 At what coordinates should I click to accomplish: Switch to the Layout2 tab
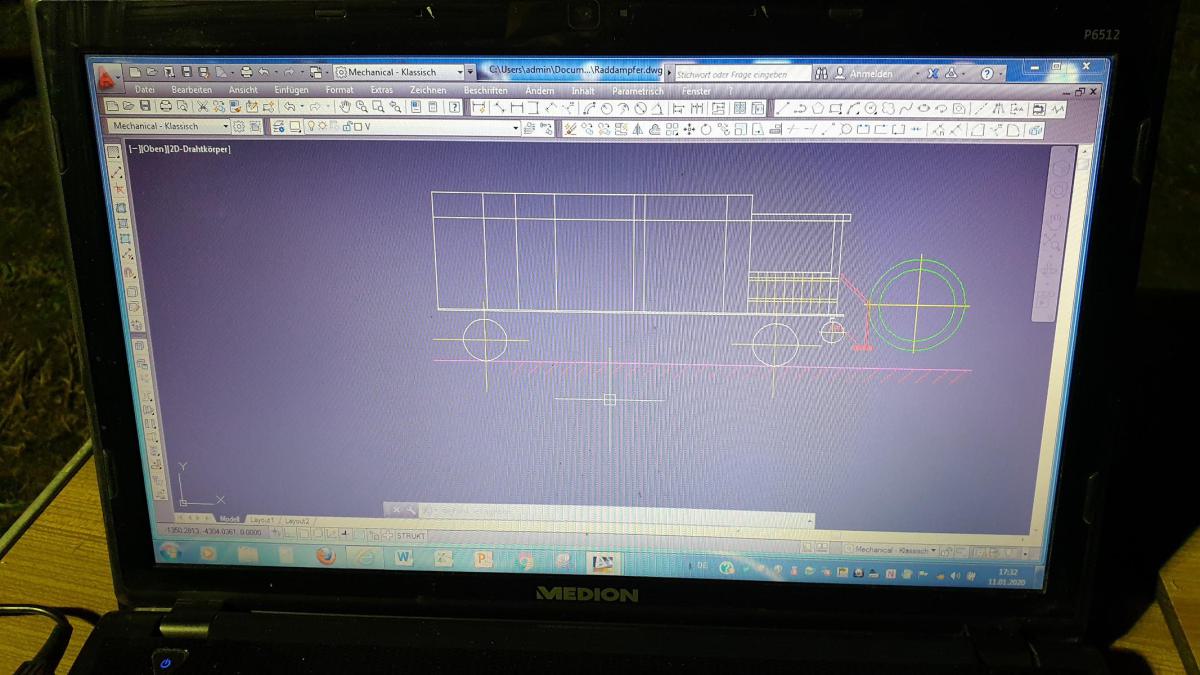click(x=297, y=521)
